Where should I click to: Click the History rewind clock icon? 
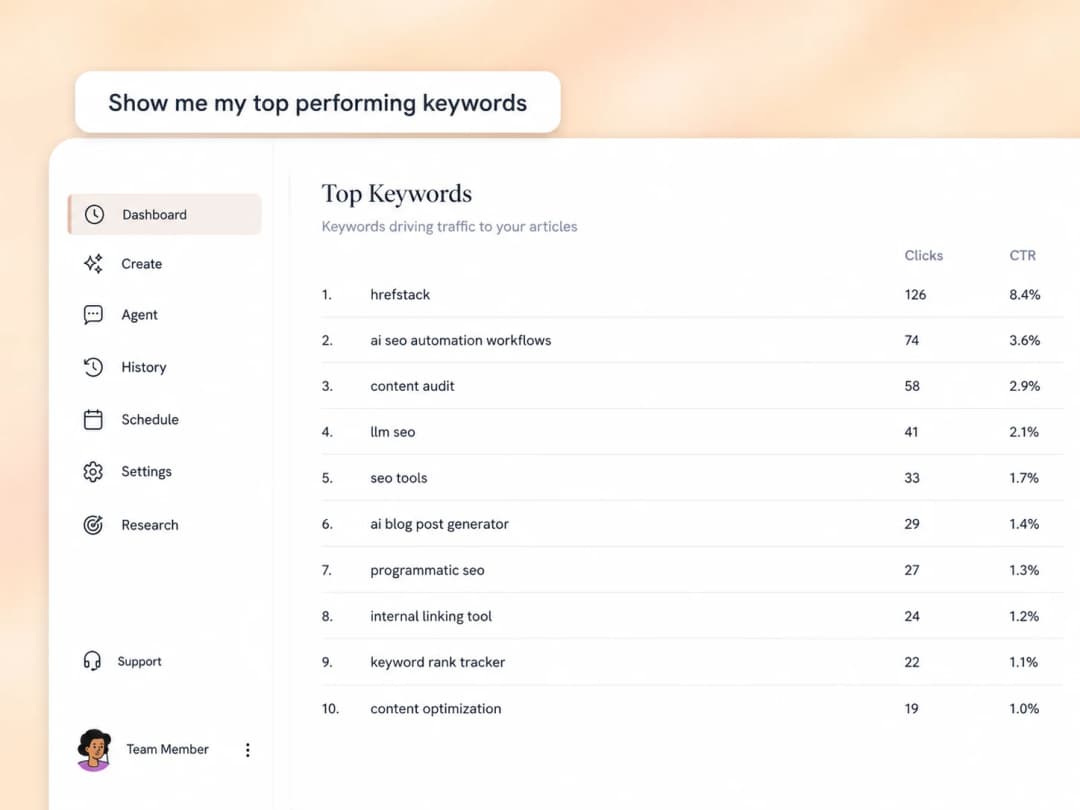(93, 367)
